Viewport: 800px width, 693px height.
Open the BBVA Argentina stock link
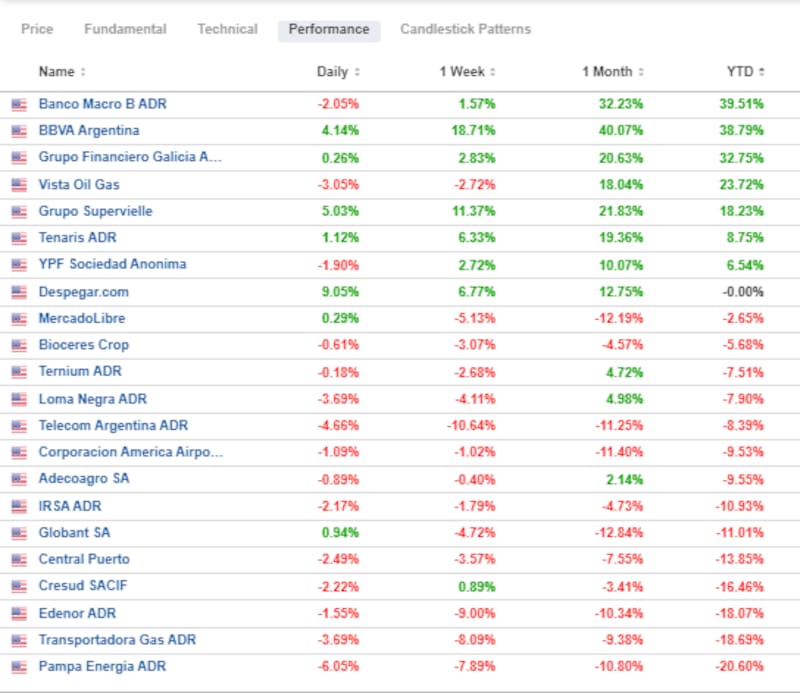pos(89,130)
